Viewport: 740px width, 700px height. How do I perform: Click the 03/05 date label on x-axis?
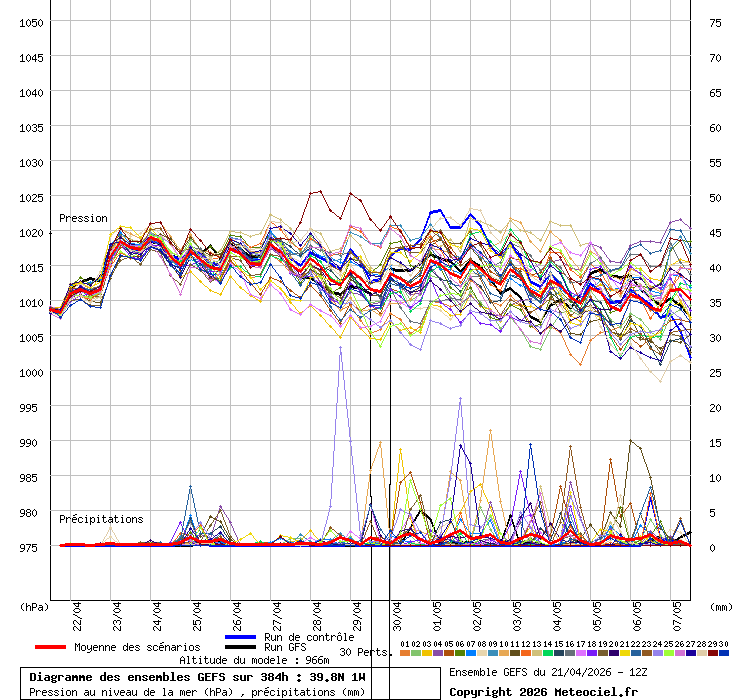(x=517, y=612)
